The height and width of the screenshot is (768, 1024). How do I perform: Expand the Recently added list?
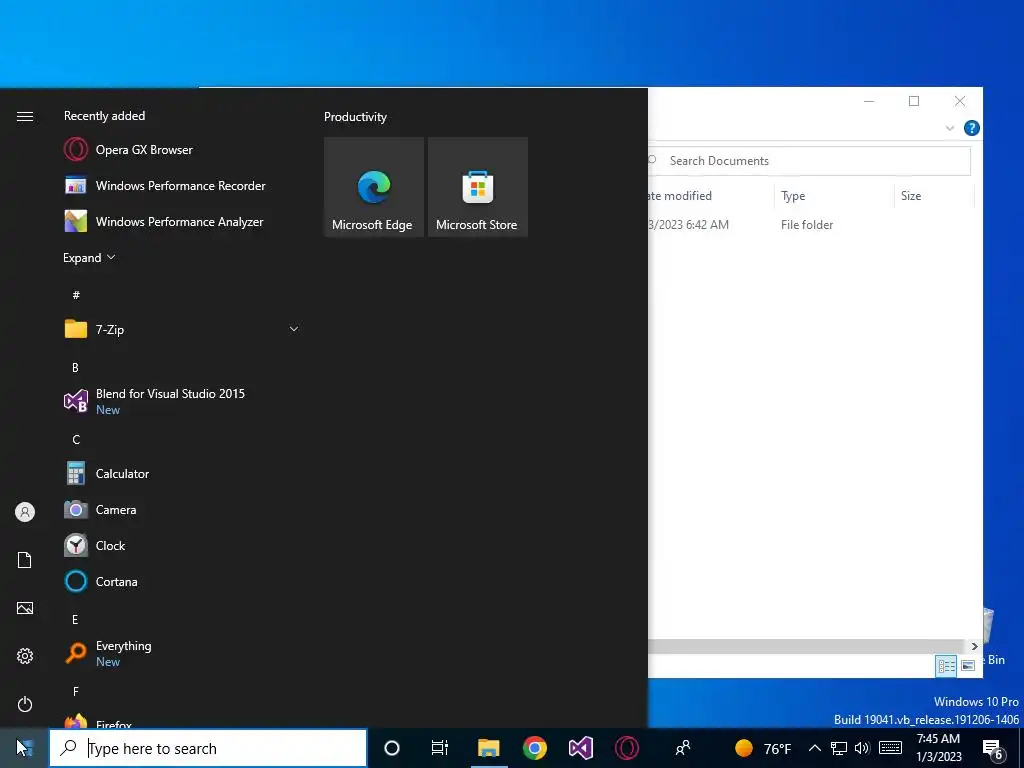pos(89,258)
